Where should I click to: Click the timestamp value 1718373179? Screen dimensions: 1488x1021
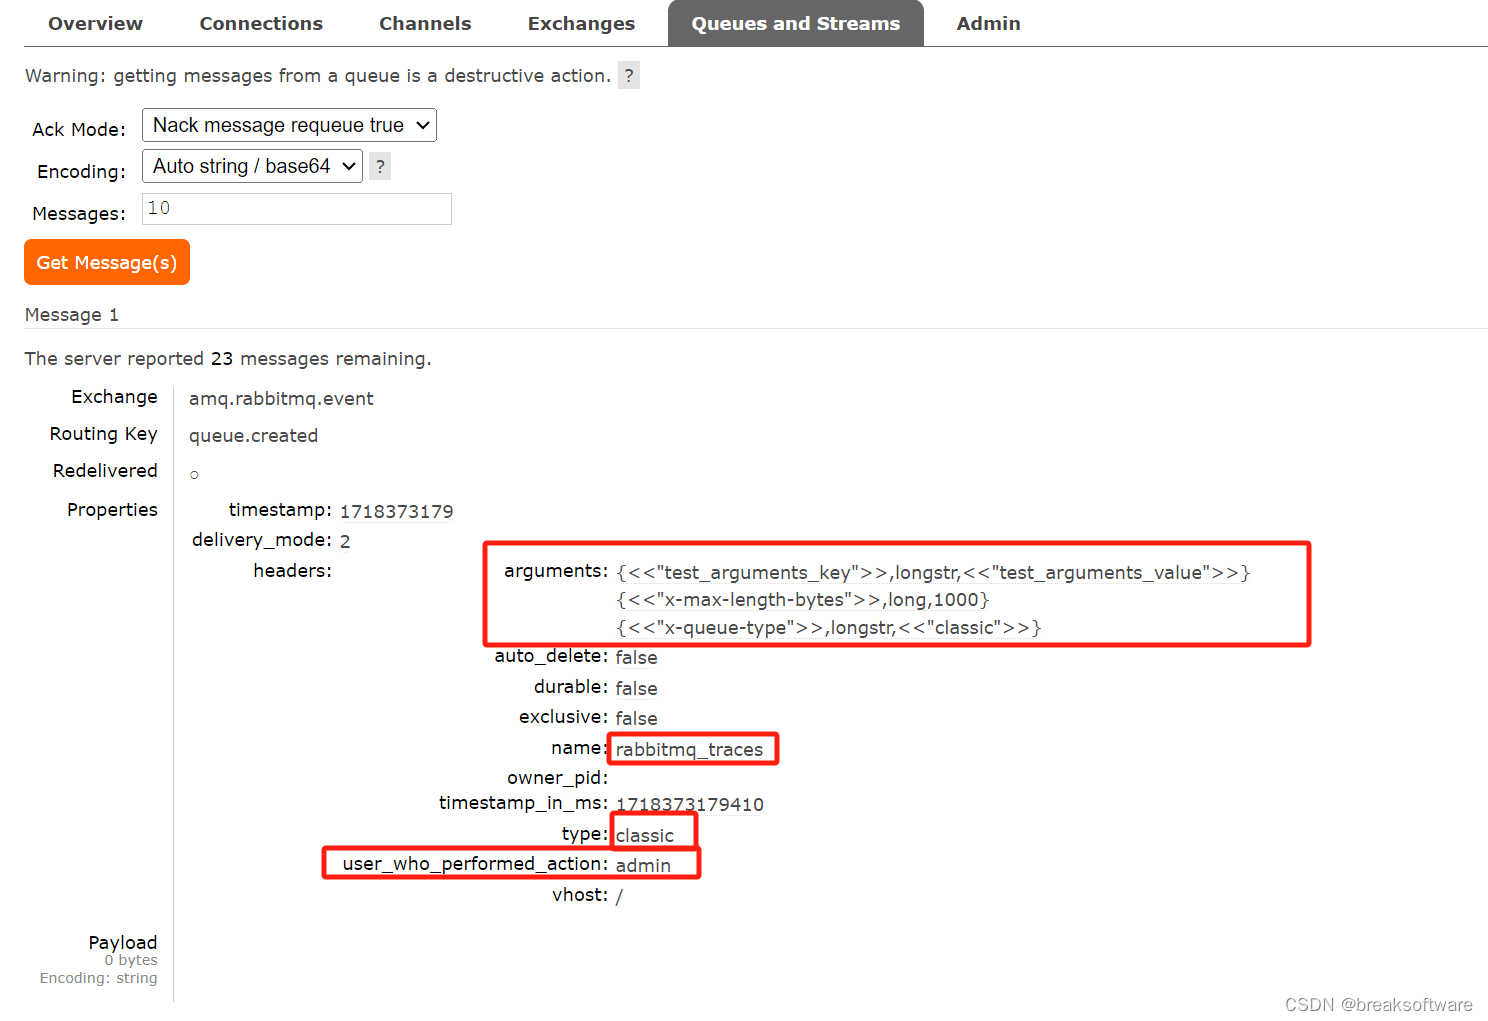click(x=396, y=511)
